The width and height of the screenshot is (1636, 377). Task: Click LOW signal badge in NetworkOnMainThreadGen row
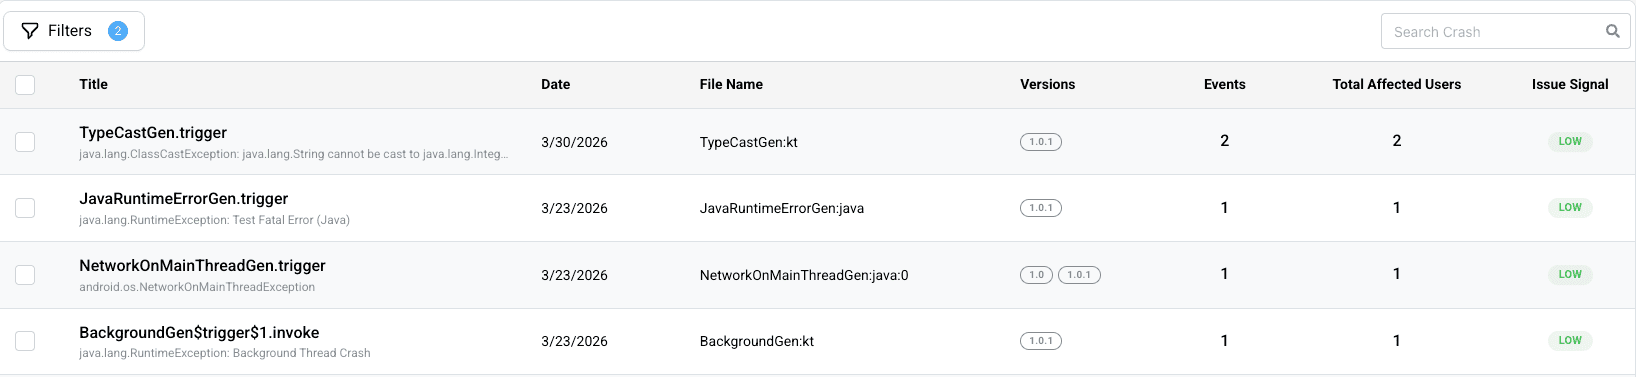[x=1570, y=274]
